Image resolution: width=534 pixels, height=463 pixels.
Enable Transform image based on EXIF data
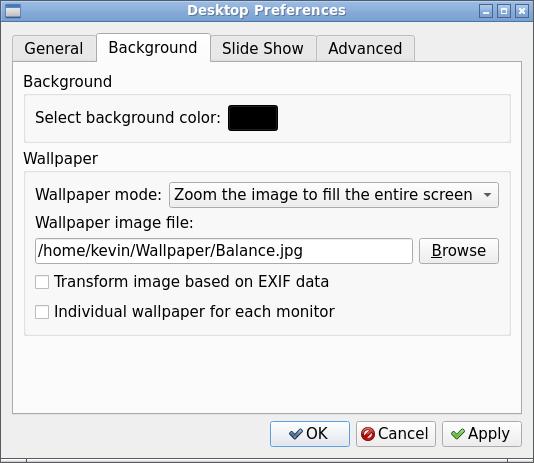(42, 282)
